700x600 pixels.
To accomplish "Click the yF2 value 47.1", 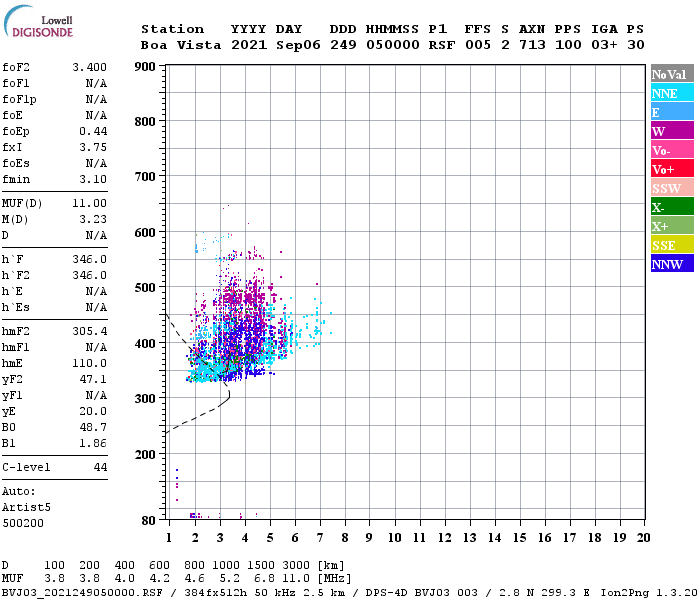I will (x=93, y=379).
